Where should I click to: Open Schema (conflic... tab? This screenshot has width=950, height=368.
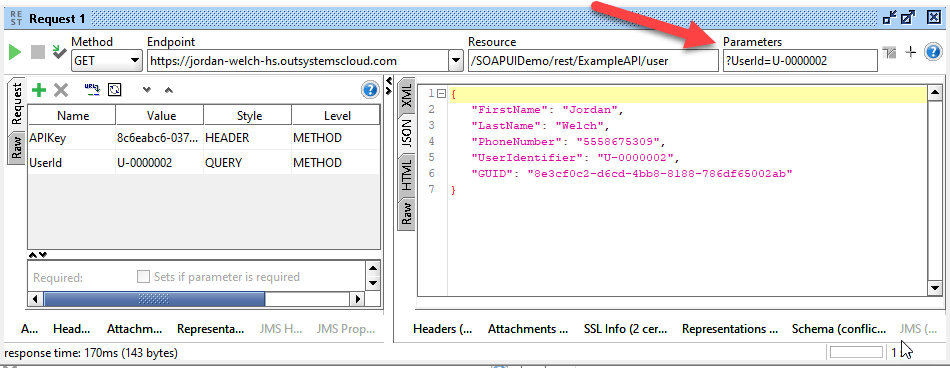[x=839, y=329]
